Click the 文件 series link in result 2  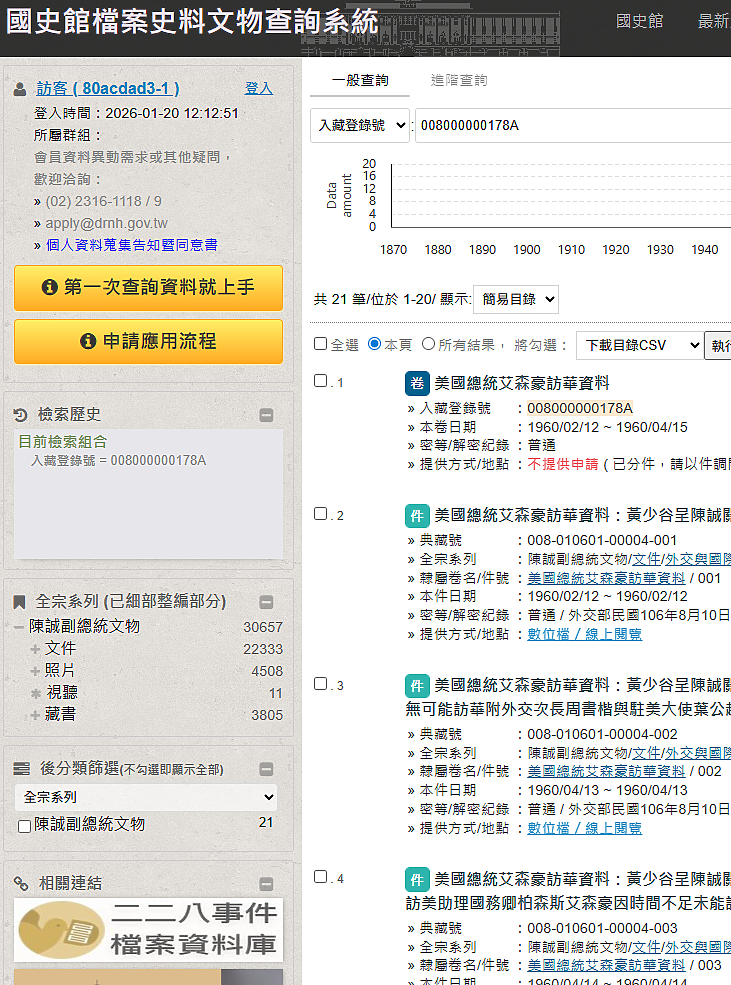tap(646, 559)
